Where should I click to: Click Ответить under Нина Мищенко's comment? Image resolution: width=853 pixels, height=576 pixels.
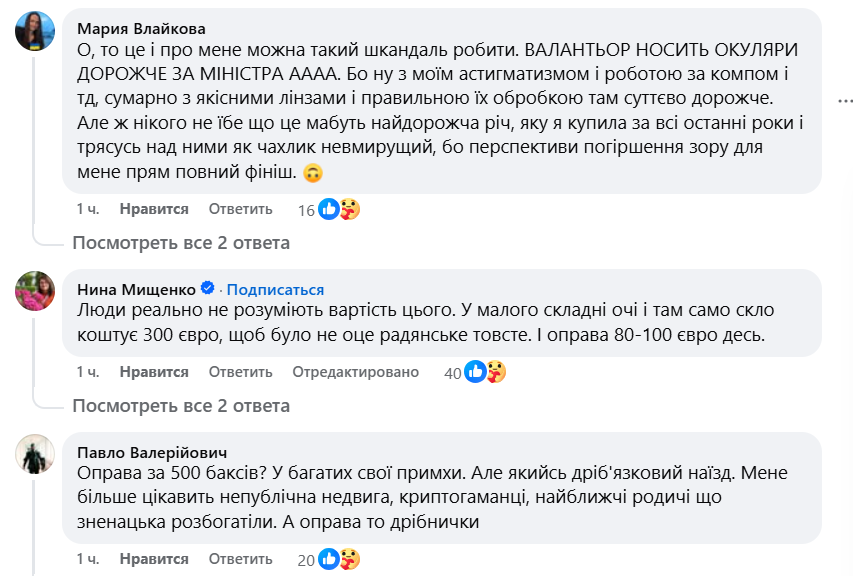pyautogui.click(x=240, y=372)
